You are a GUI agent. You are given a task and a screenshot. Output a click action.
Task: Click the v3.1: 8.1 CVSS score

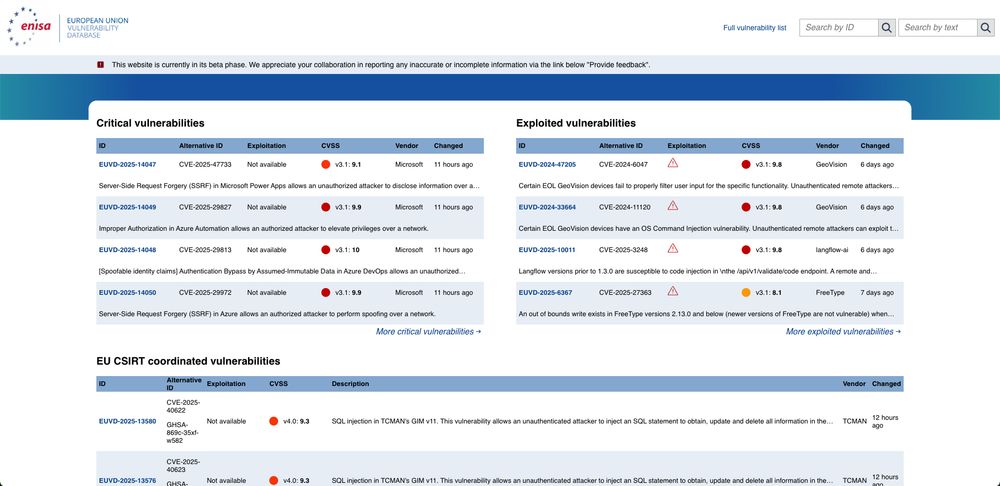768,293
